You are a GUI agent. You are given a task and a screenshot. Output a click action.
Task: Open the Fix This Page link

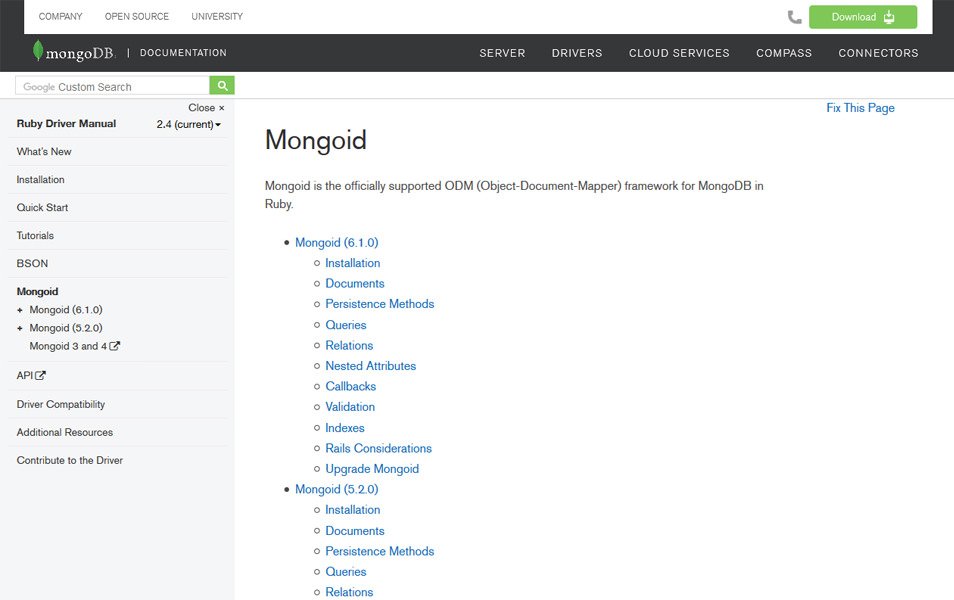coord(860,108)
